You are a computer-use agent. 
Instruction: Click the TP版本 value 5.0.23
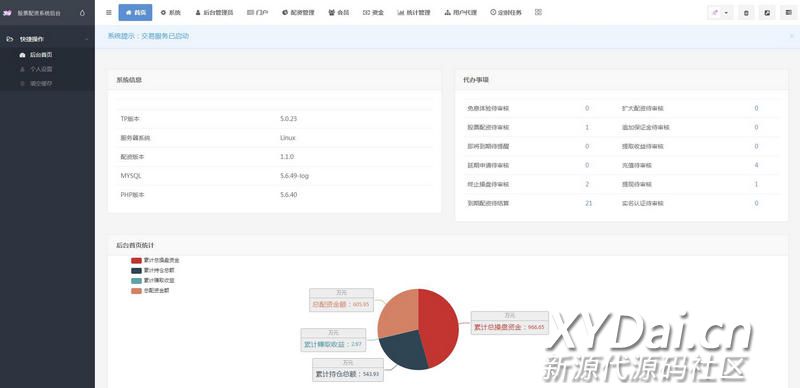288,118
